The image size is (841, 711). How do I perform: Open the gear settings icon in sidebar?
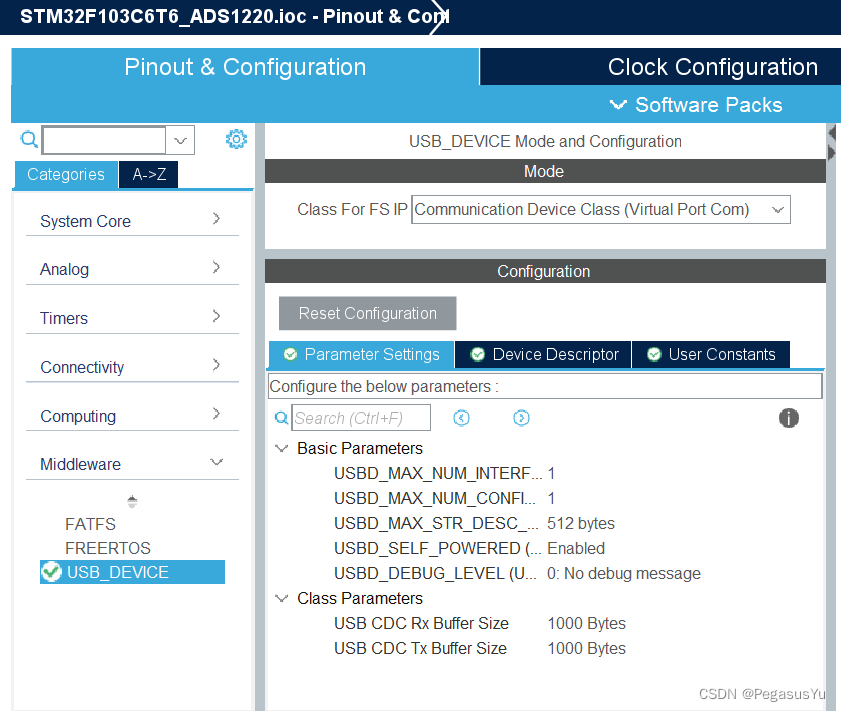236,139
